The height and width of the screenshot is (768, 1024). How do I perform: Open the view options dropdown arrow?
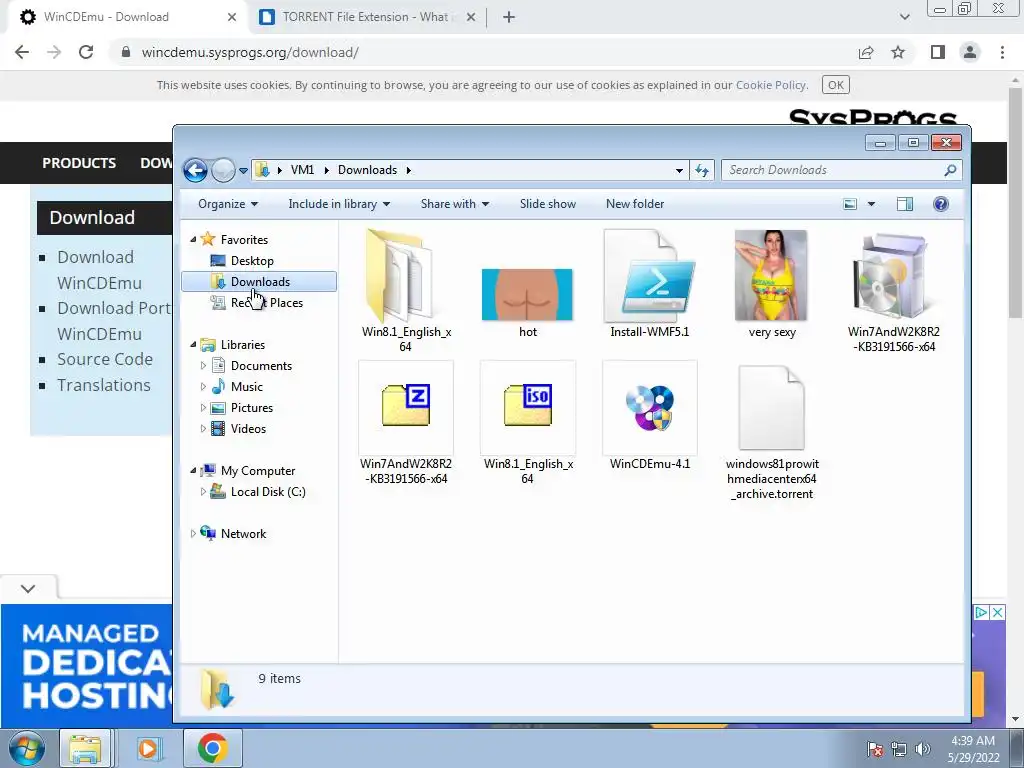(871, 204)
